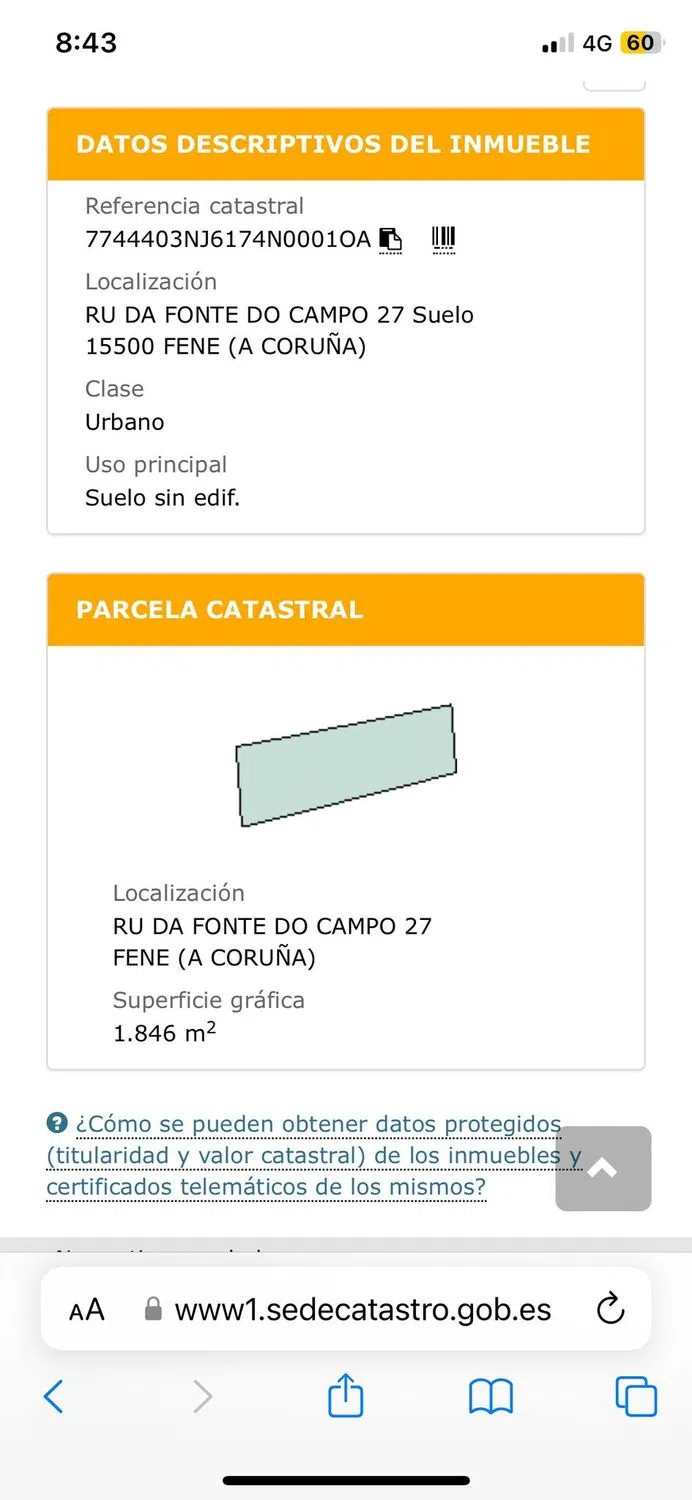The width and height of the screenshot is (692, 1500).
Task: Tap the padlock icon in address bar
Action: (x=153, y=1310)
